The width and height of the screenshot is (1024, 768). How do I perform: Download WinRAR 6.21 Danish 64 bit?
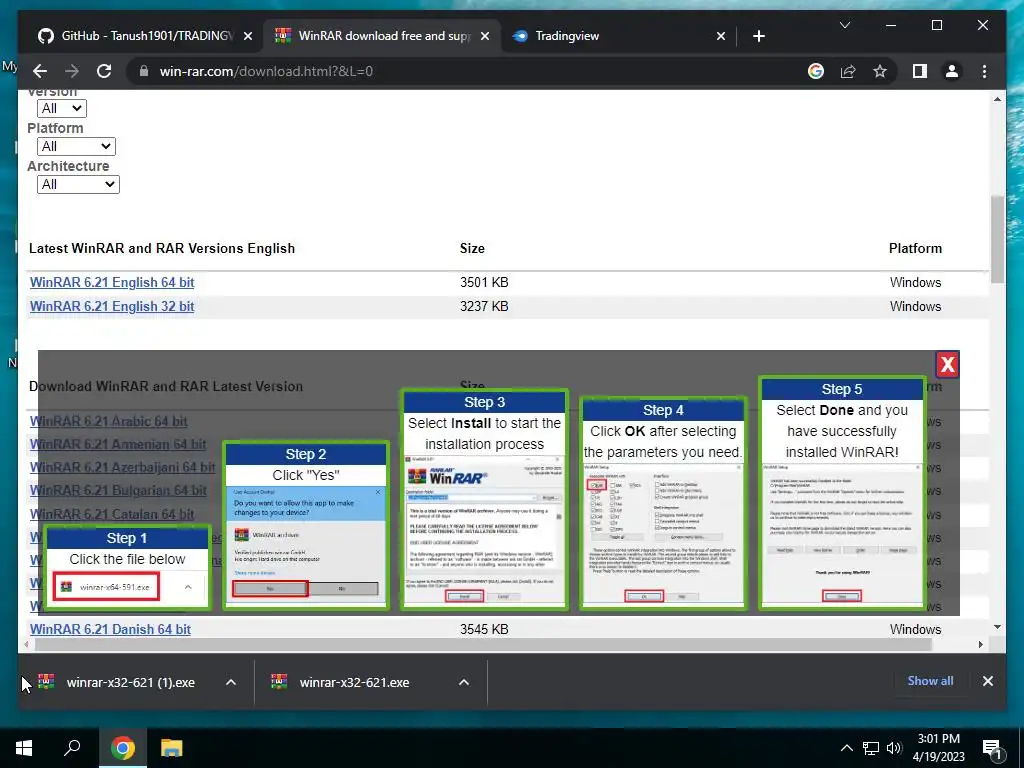[x=110, y=629]
